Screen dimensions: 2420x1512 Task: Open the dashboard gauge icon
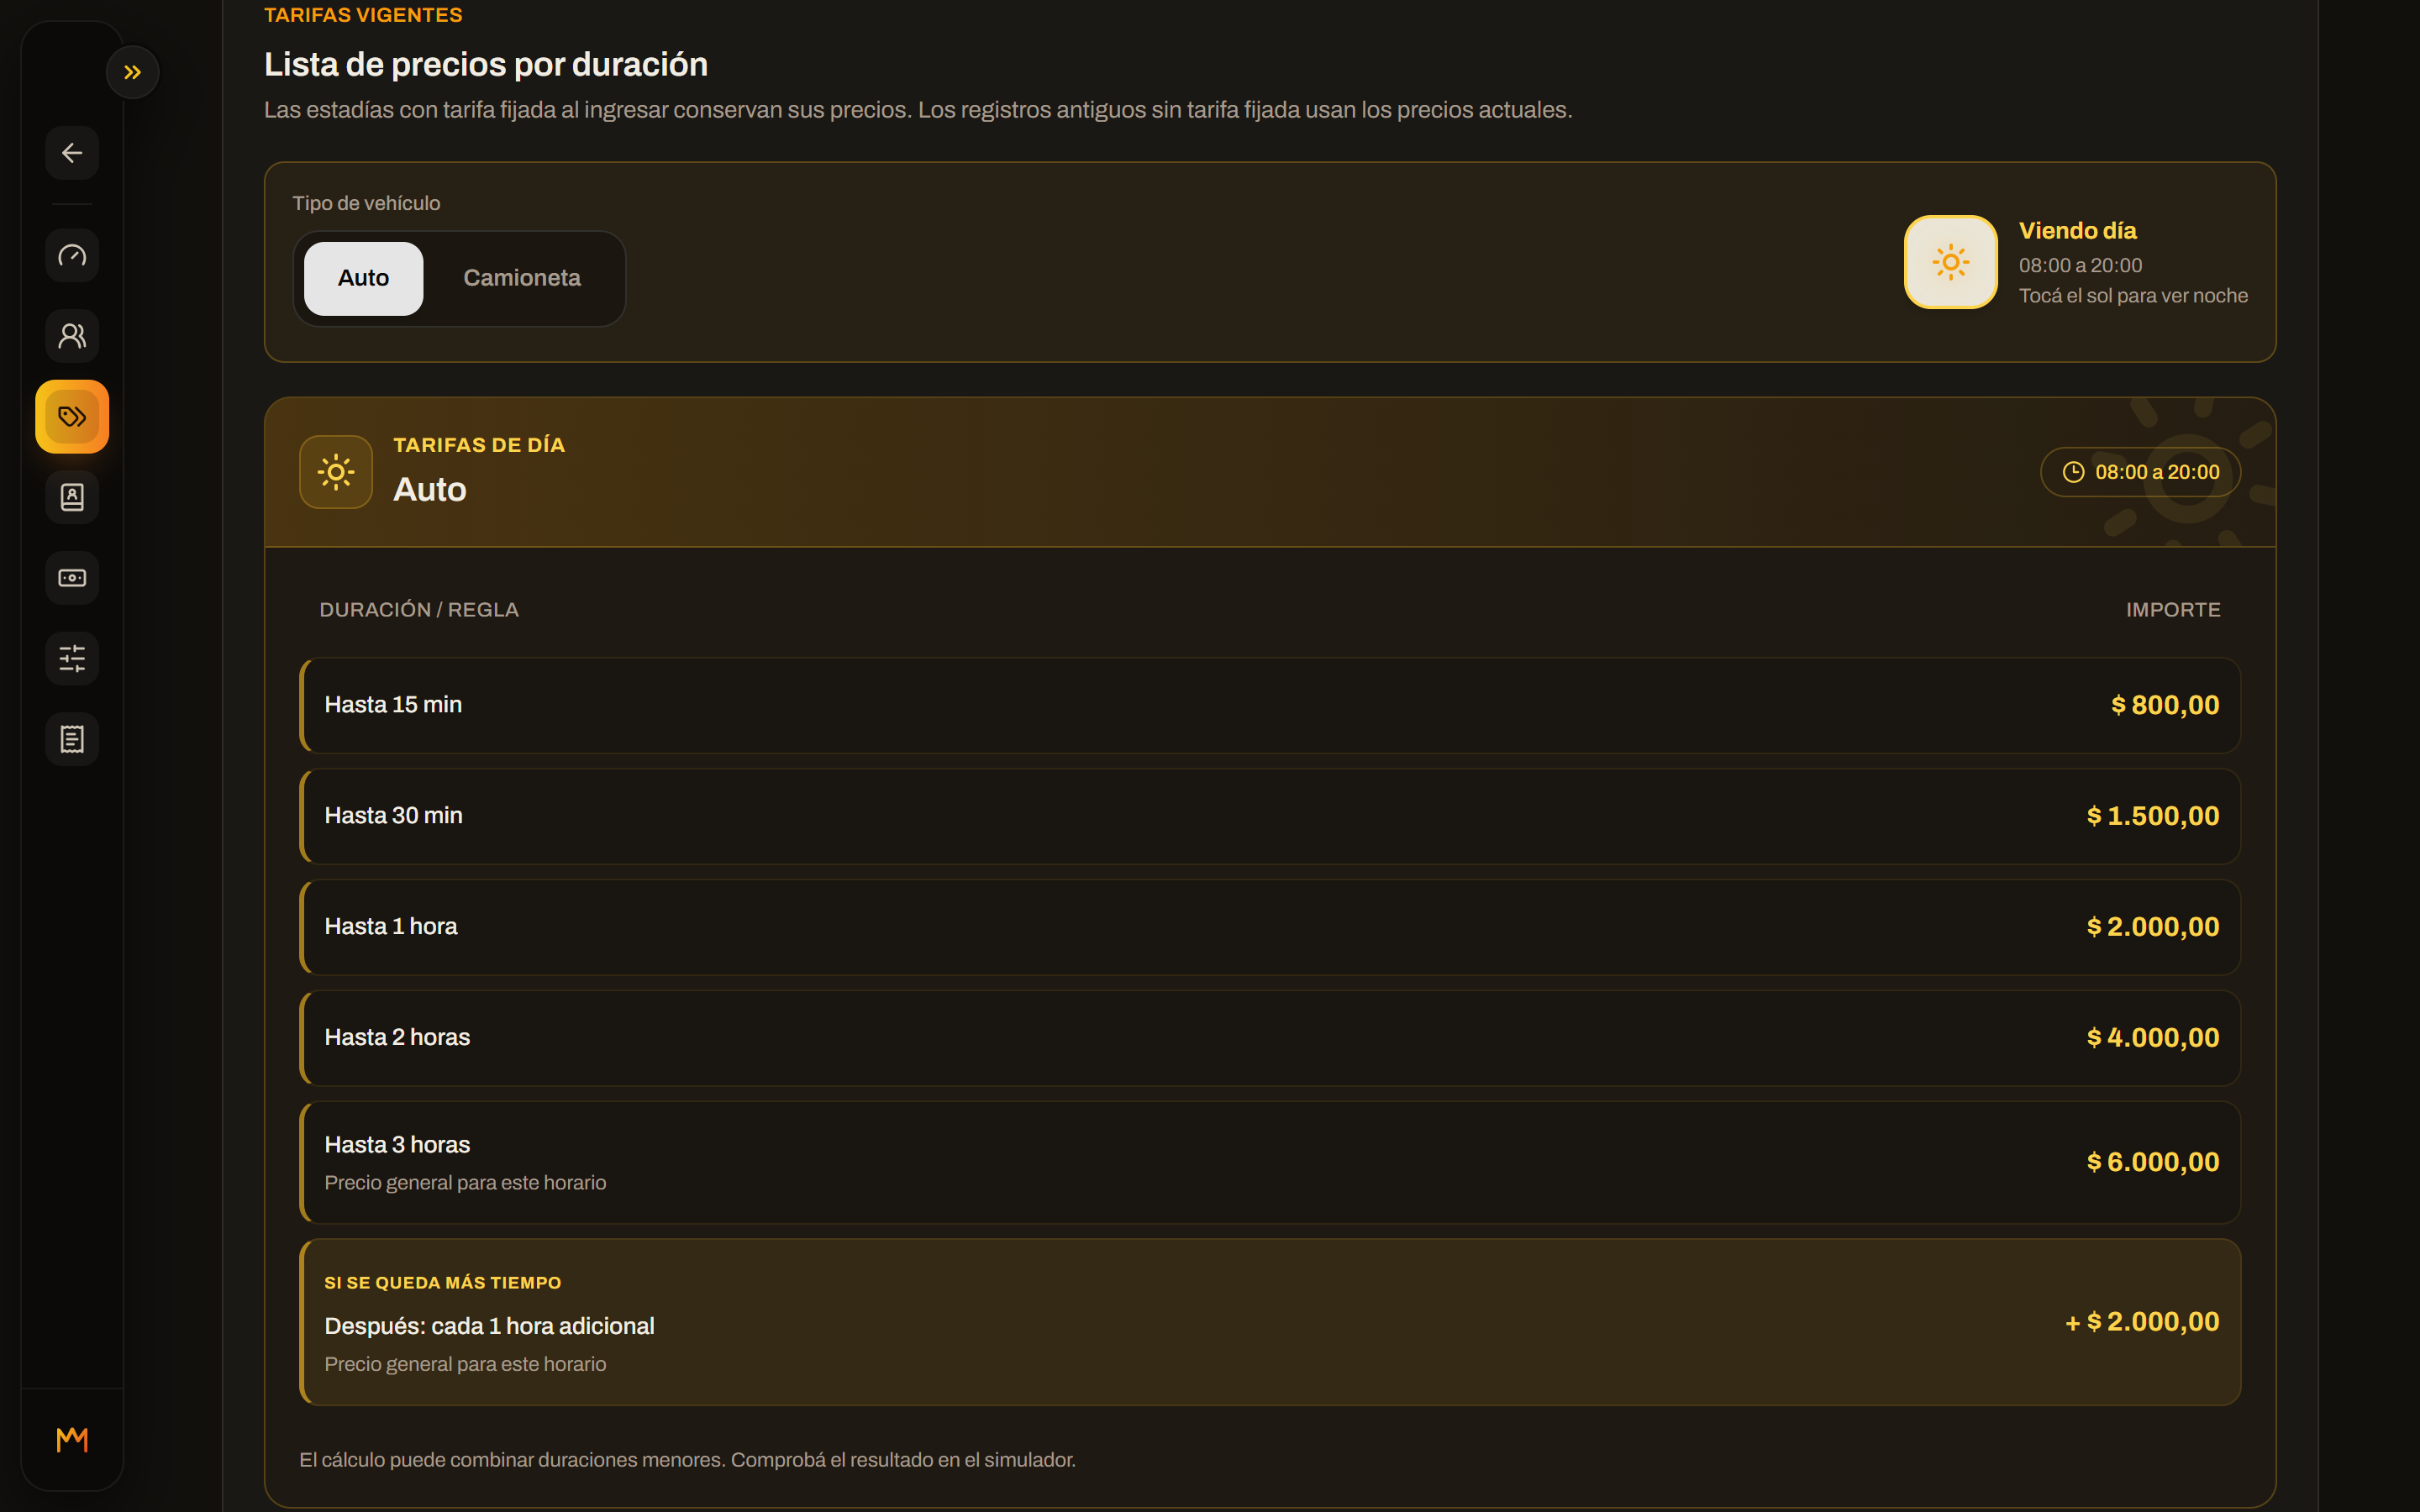point(72,255)
